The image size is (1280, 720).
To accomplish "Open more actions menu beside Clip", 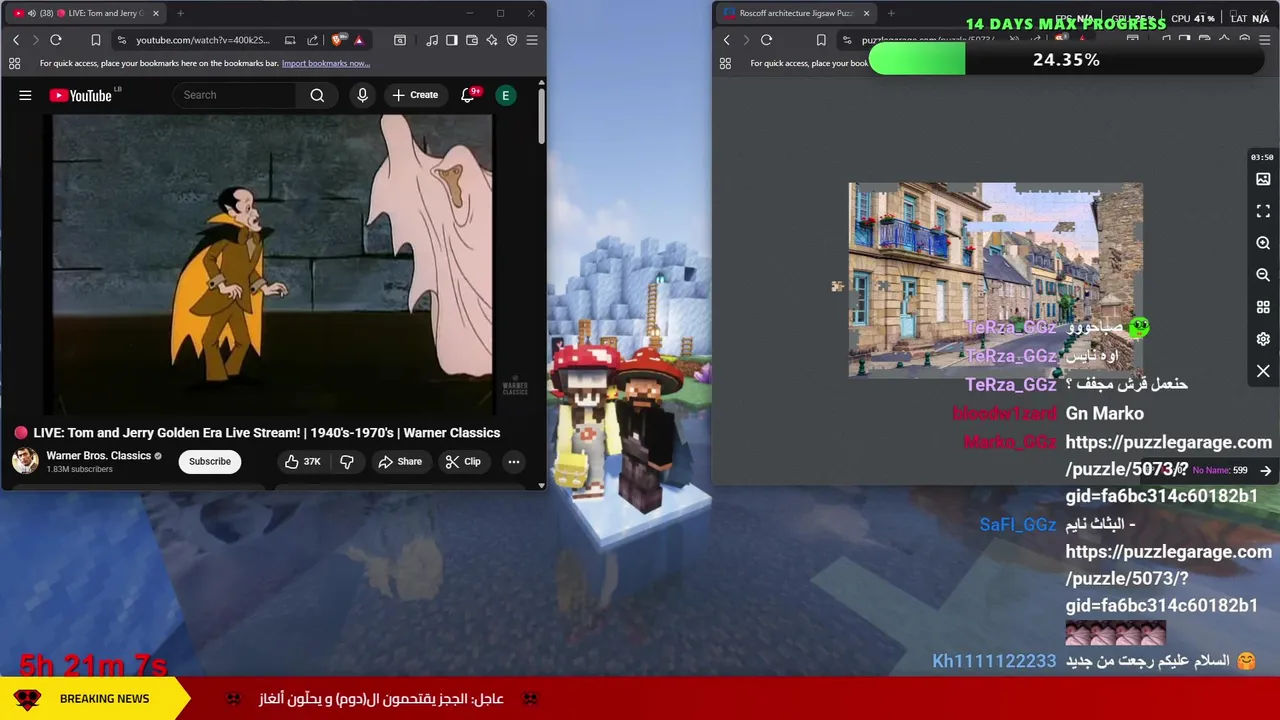I will click(x=513, y=461).
